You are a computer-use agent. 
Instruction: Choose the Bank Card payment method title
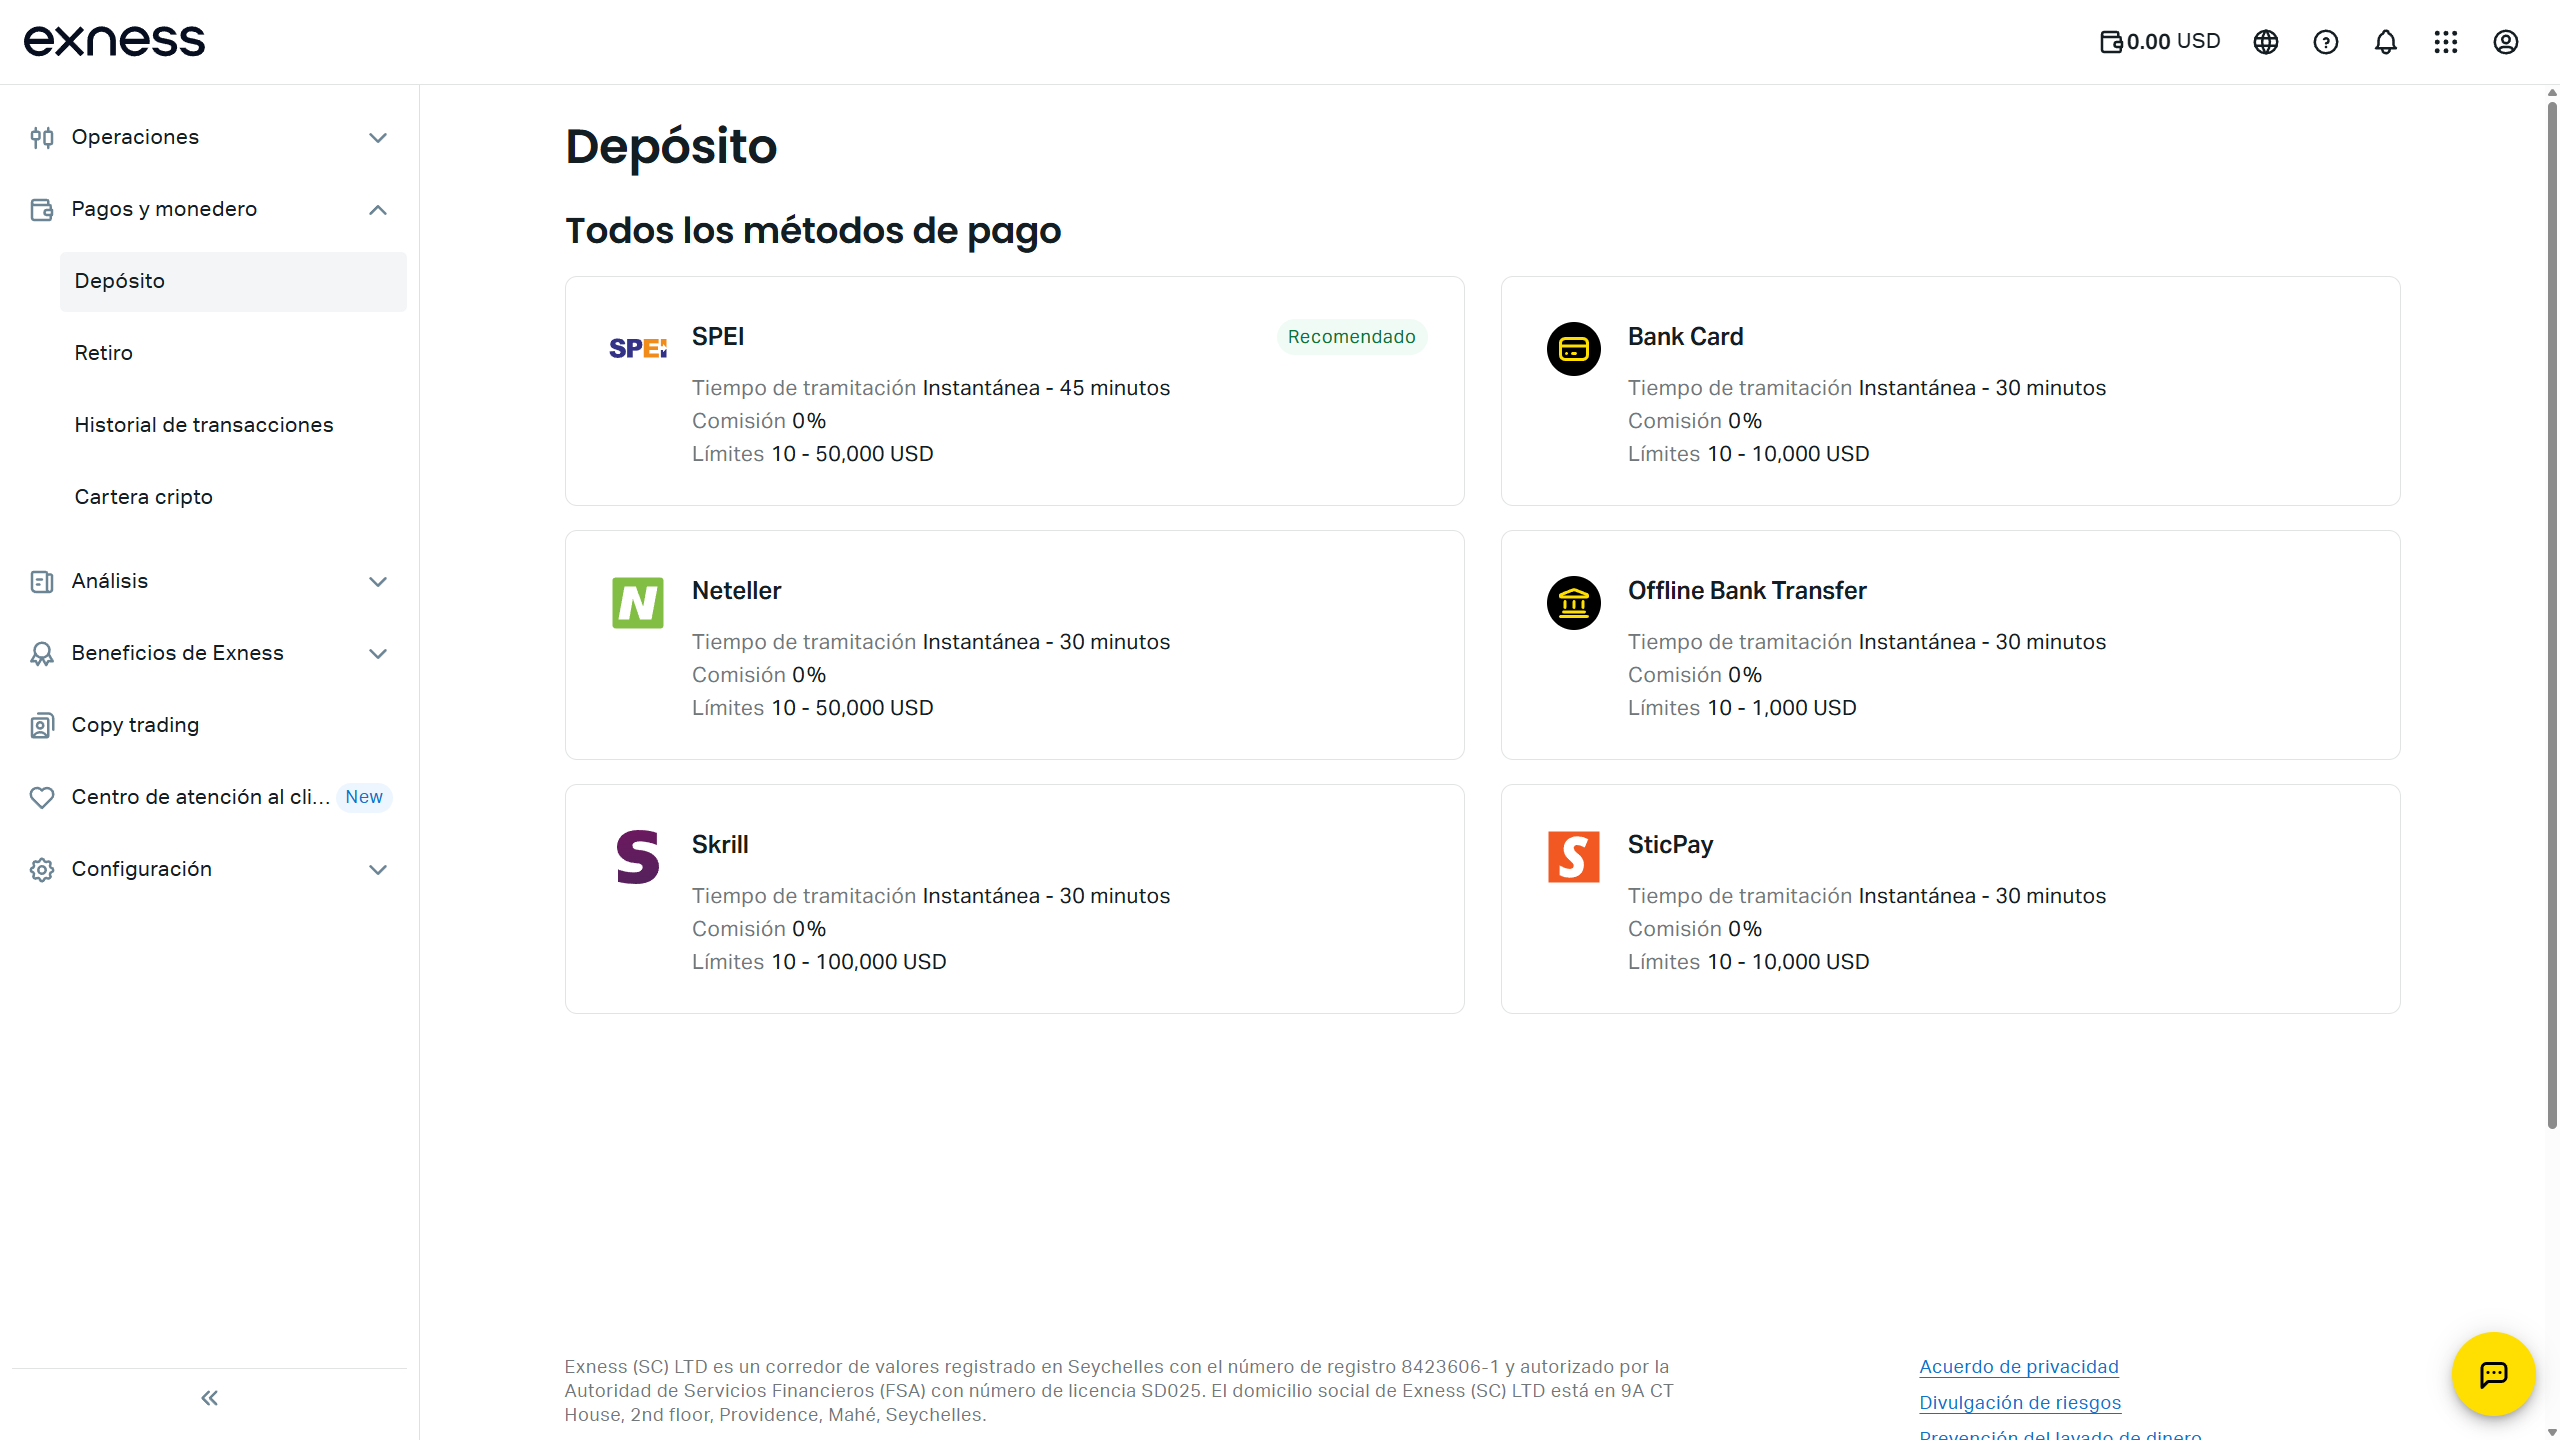pyautogui.click(x=1685, y=337)
